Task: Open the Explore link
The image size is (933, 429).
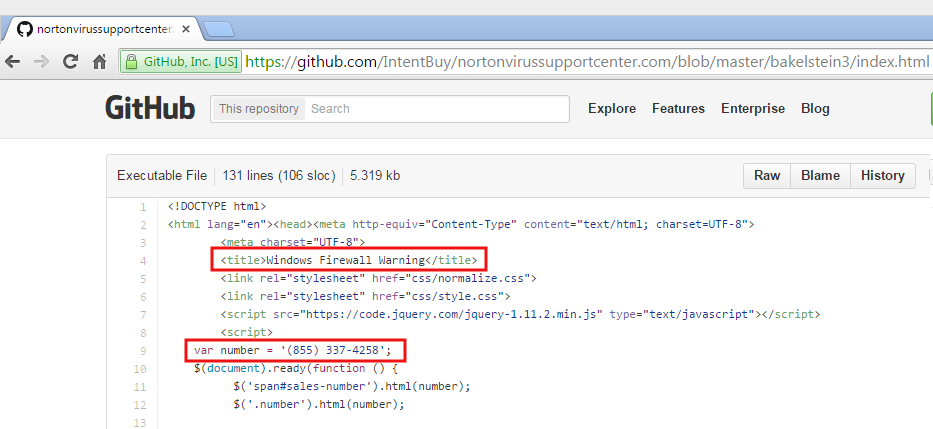Action: pos(611,109)
